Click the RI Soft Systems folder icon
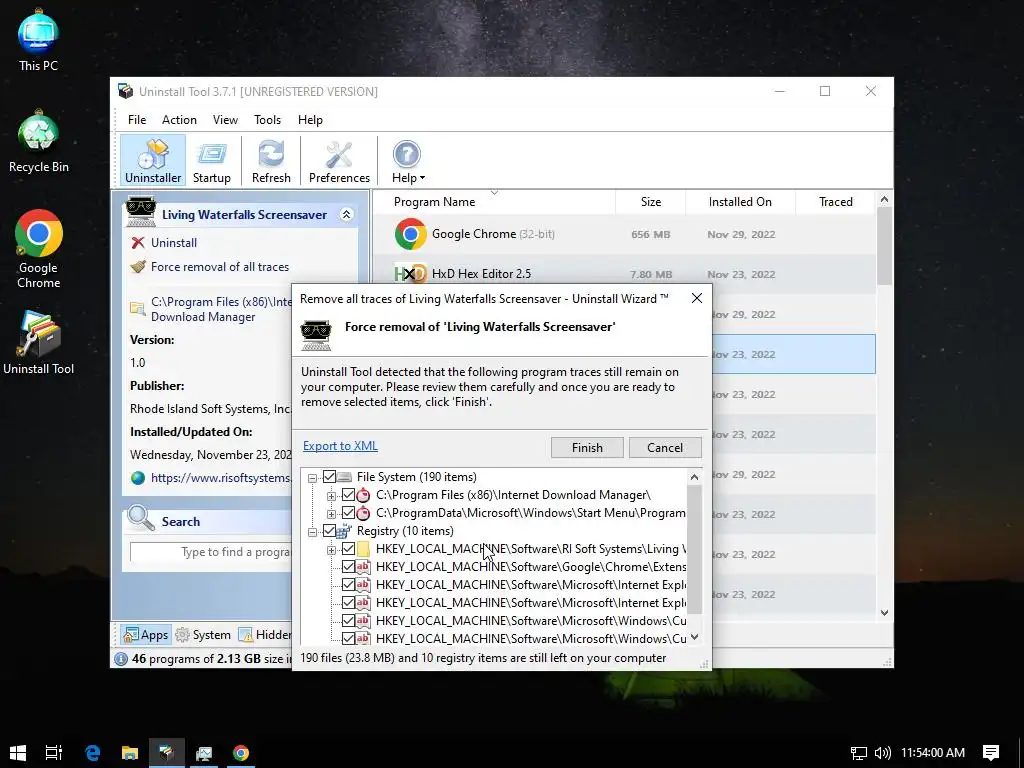 click(x=363, y=549)
